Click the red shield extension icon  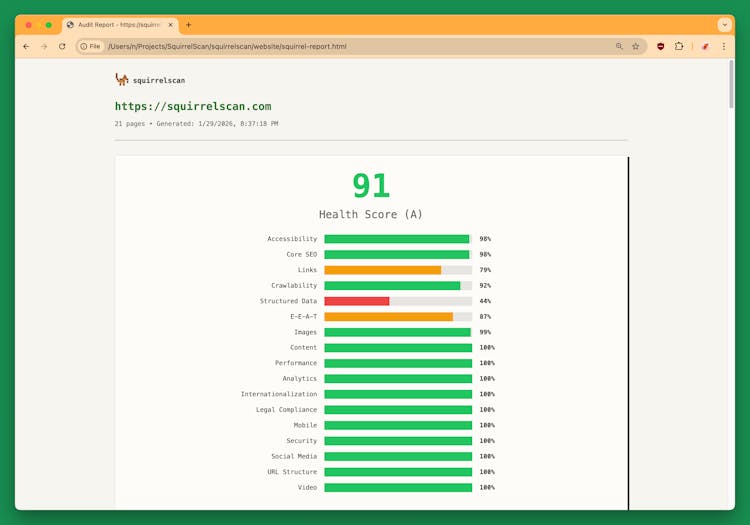[x=660, y=46]
